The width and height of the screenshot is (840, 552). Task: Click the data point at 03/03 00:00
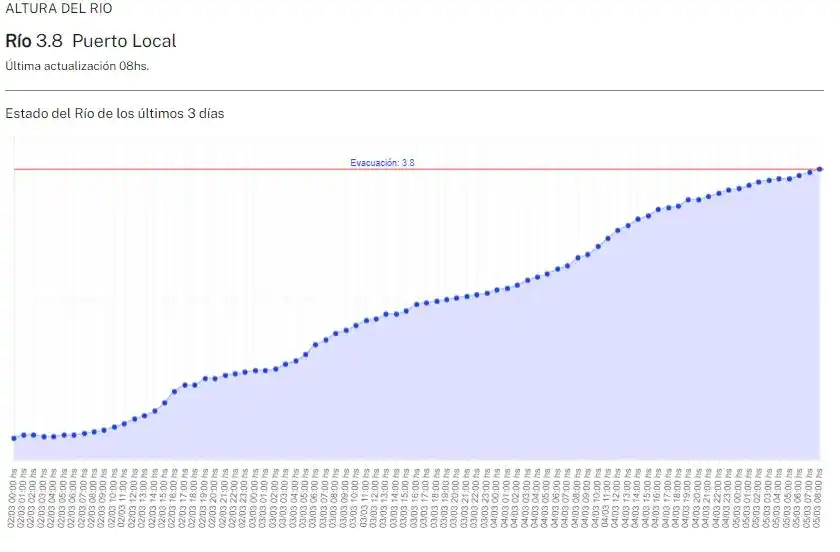coord(256,370)
